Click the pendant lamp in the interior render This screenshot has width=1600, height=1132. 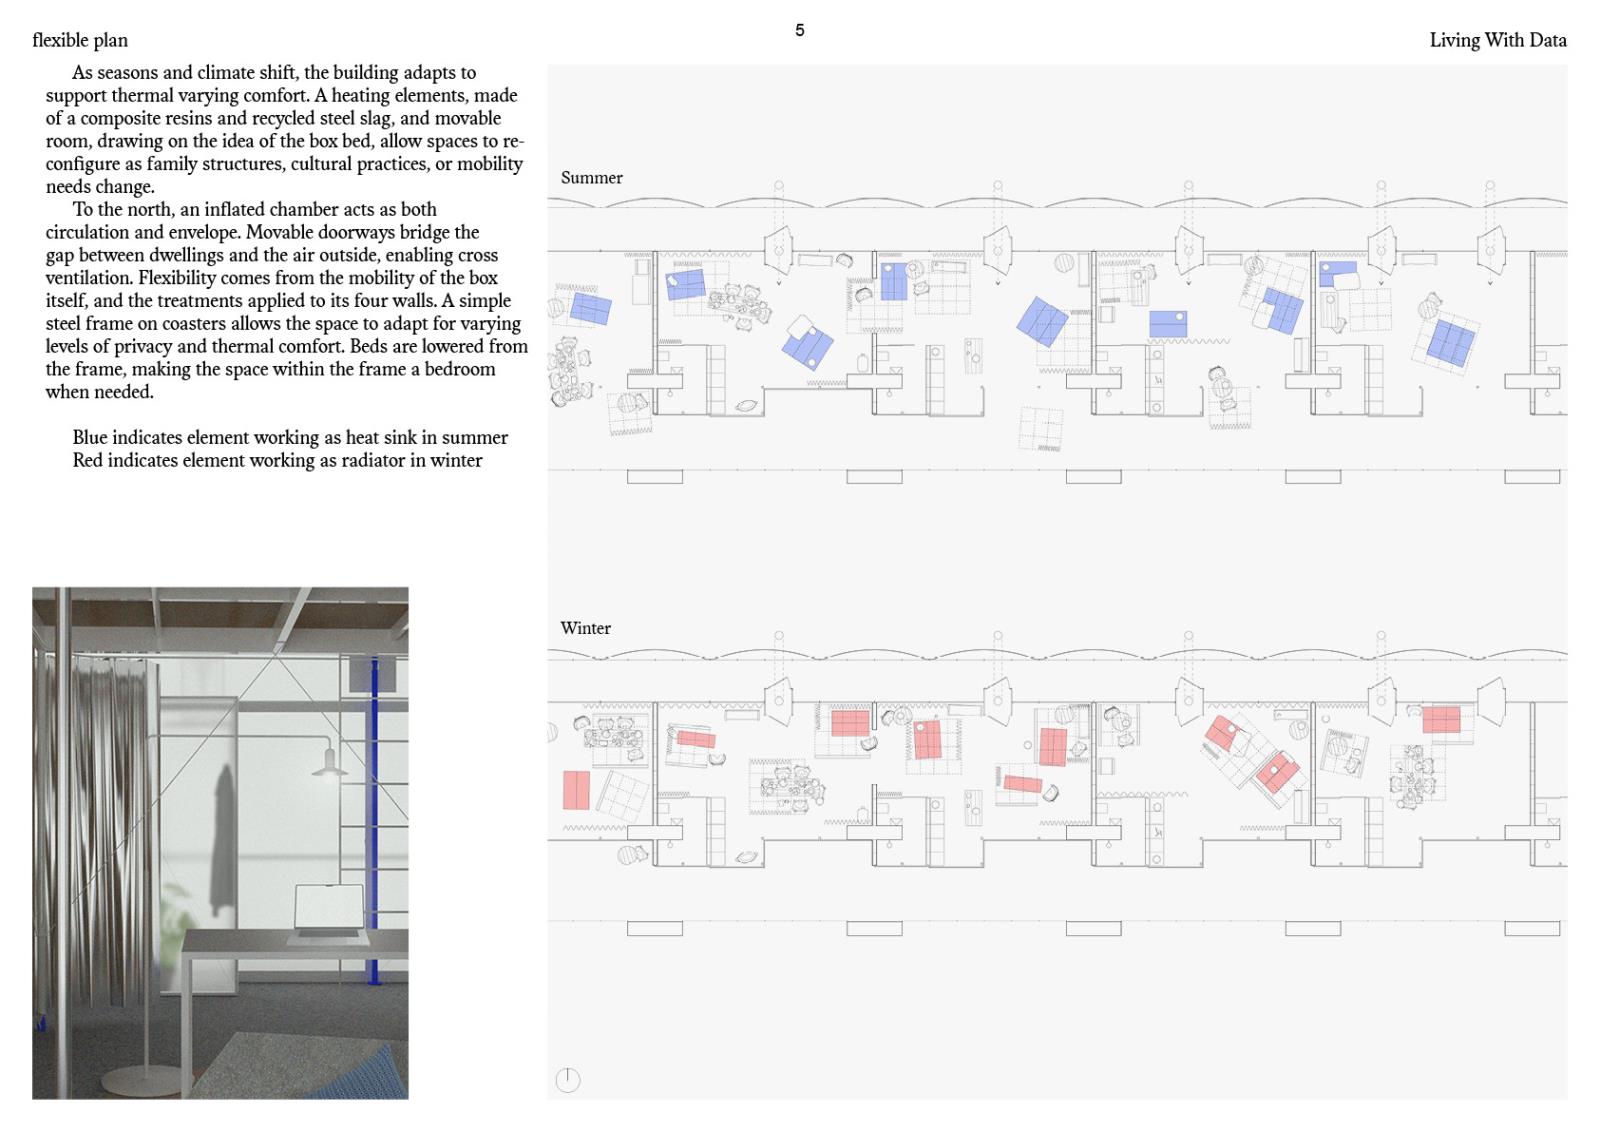pos(329,764)
